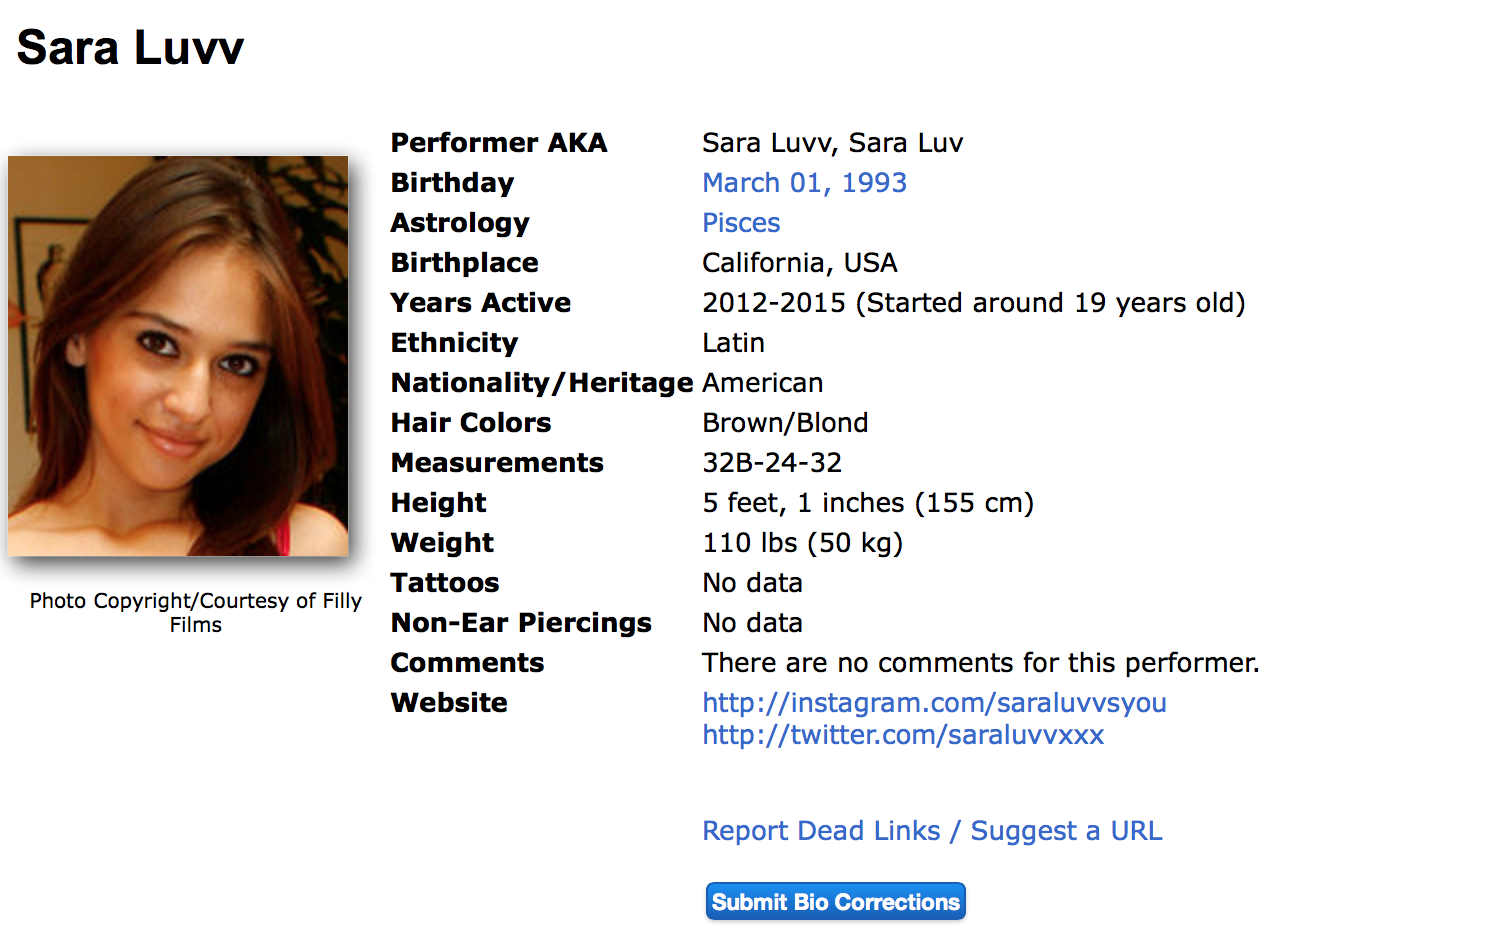Open the Instagram website link

934,703
